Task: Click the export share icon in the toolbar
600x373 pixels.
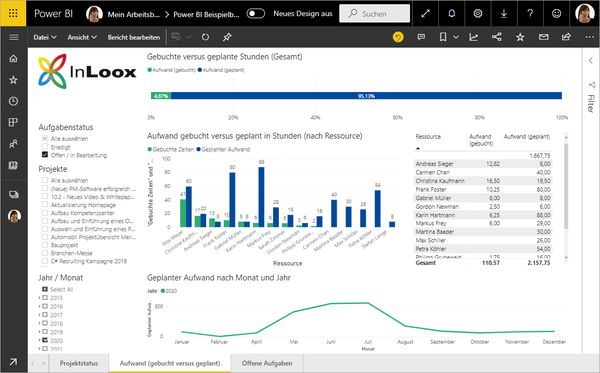Action: (x=566, y=37)
